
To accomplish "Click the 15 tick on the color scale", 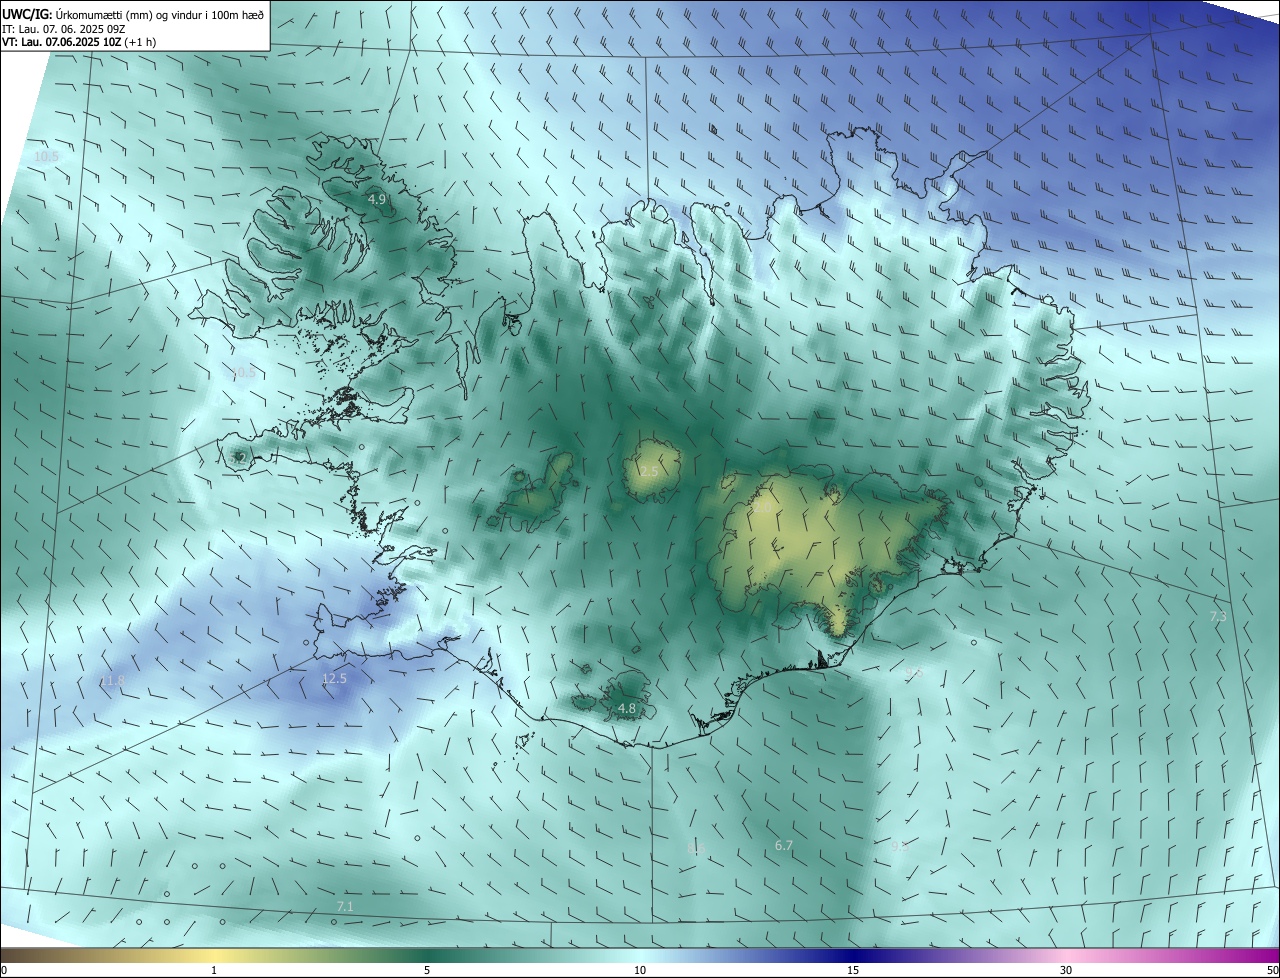I will coord(853,971).
